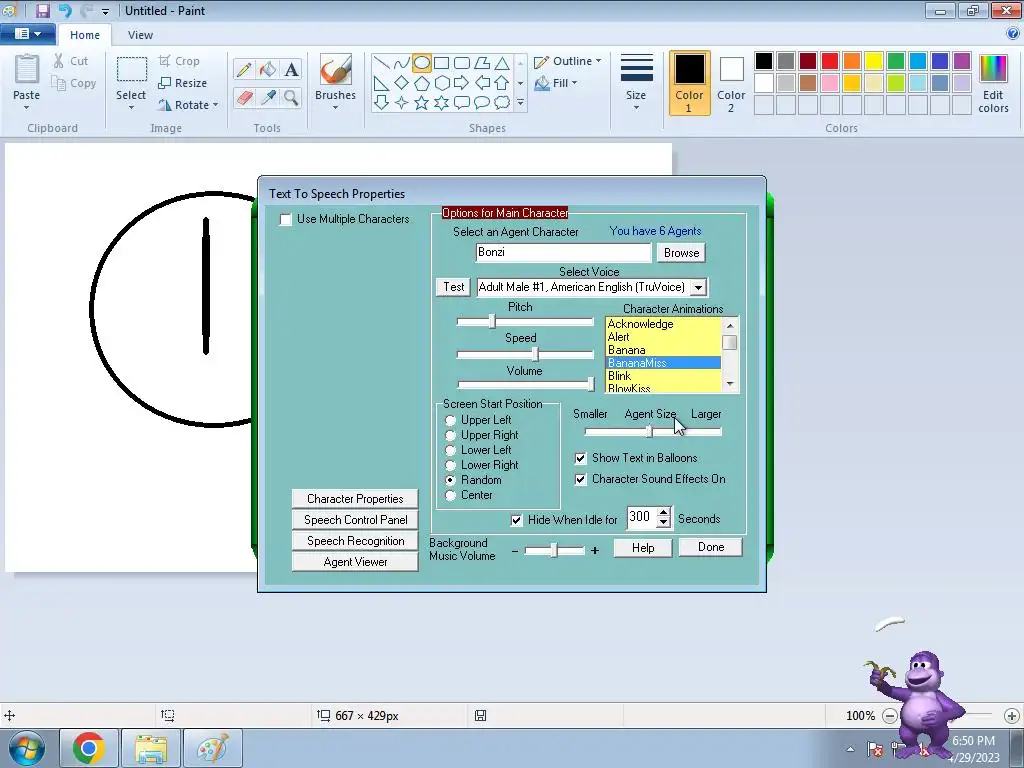Uncheck Hide When Idle for
Screen dimensions: 1024x768
(516, 520)
